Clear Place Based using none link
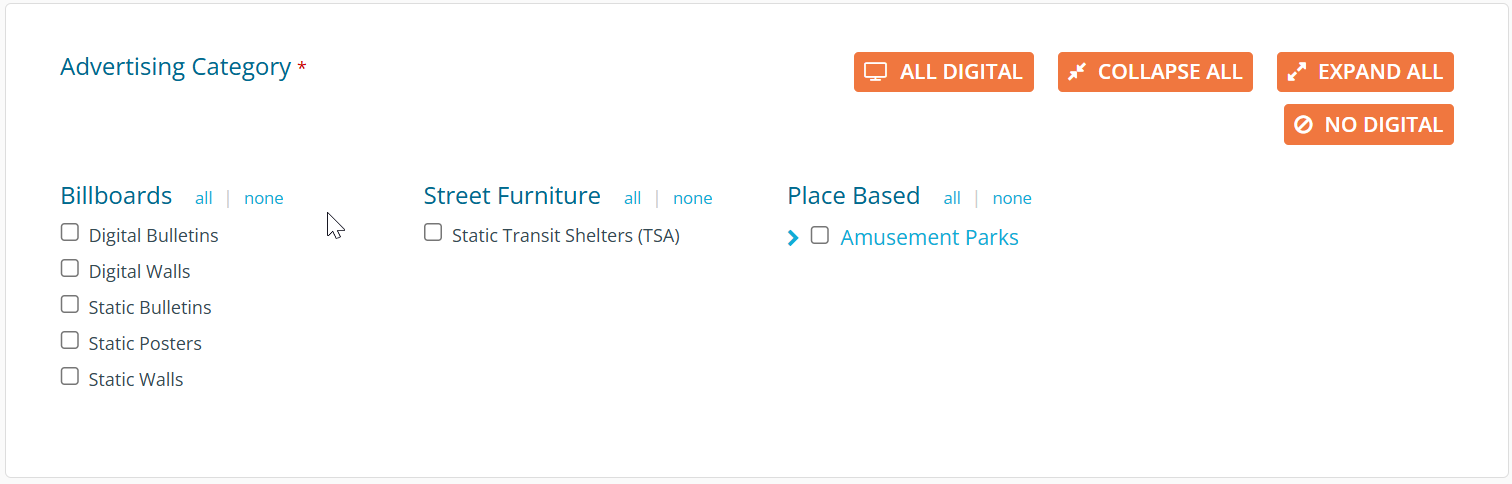Viewport: 1512px width, 484px height. 1012,198
